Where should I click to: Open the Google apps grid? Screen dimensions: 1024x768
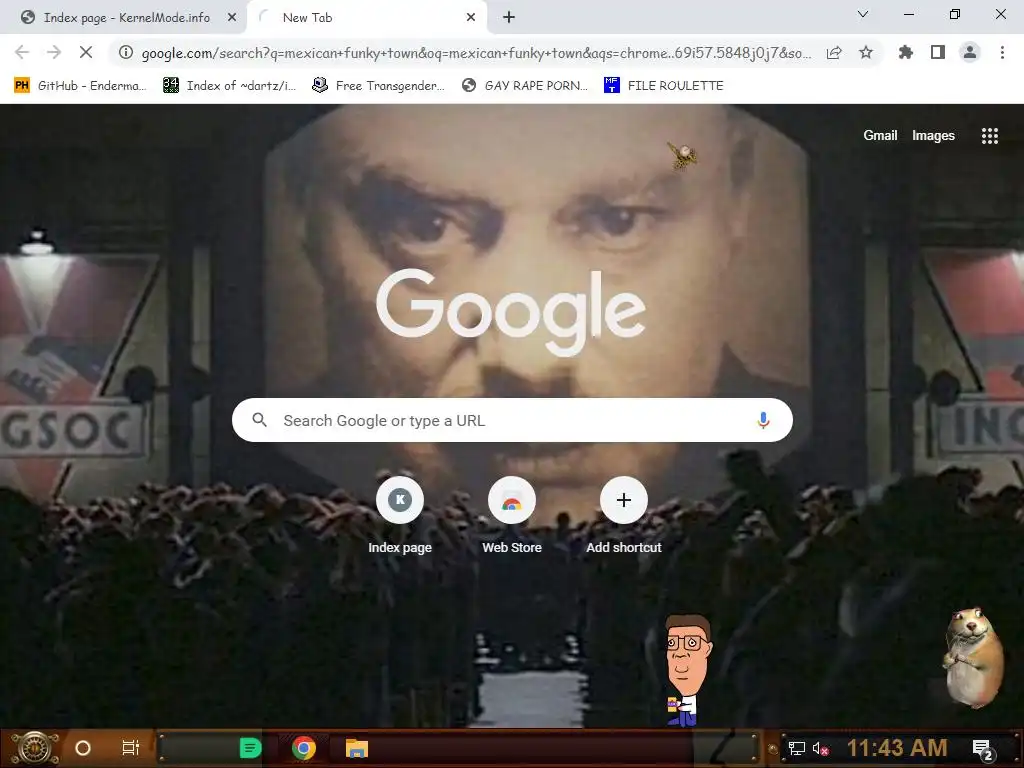click(989, 136)
